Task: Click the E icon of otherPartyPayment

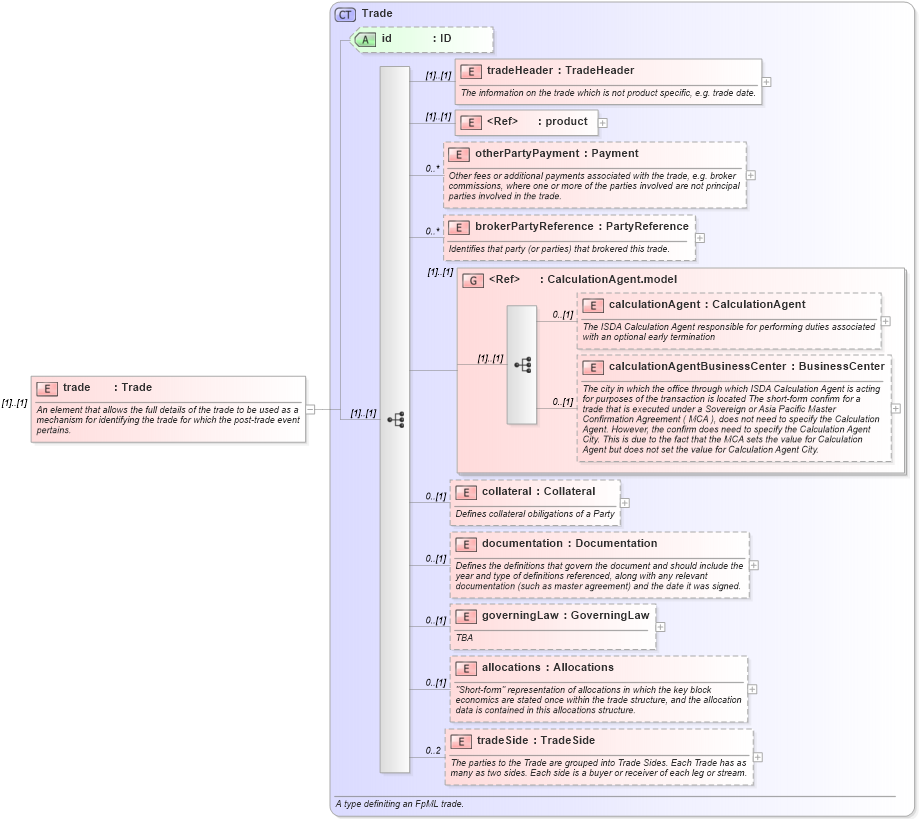Action: (x=460, y=155)
